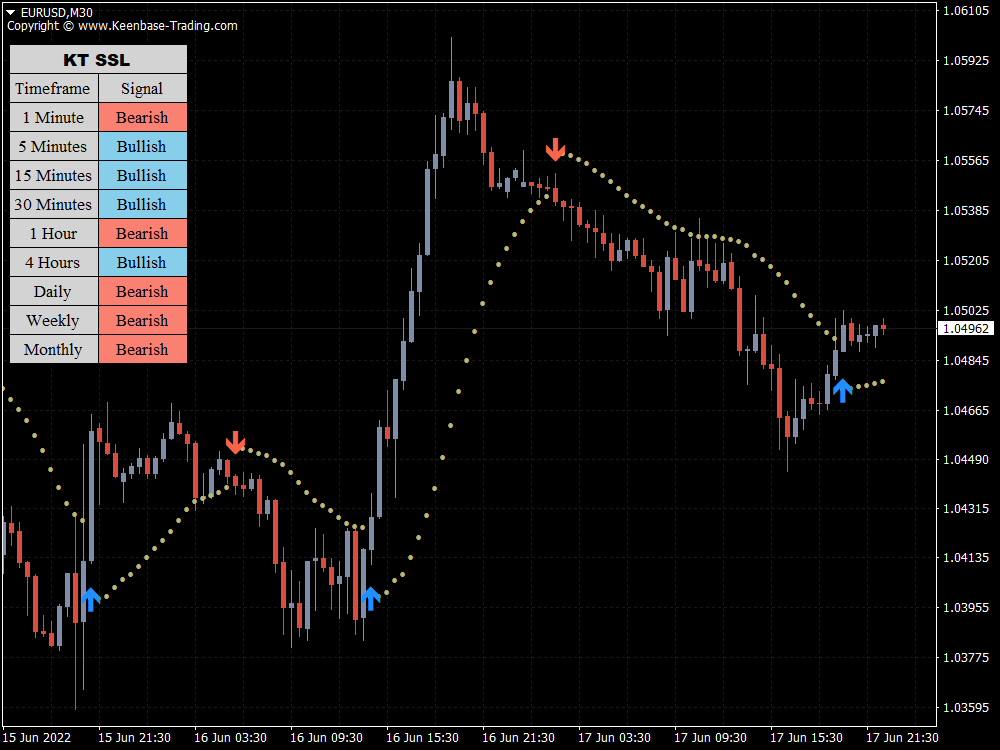The image size is (1000, 750).
Task: Select the Monthly timeframe cell
Action: tap(54, 349)
